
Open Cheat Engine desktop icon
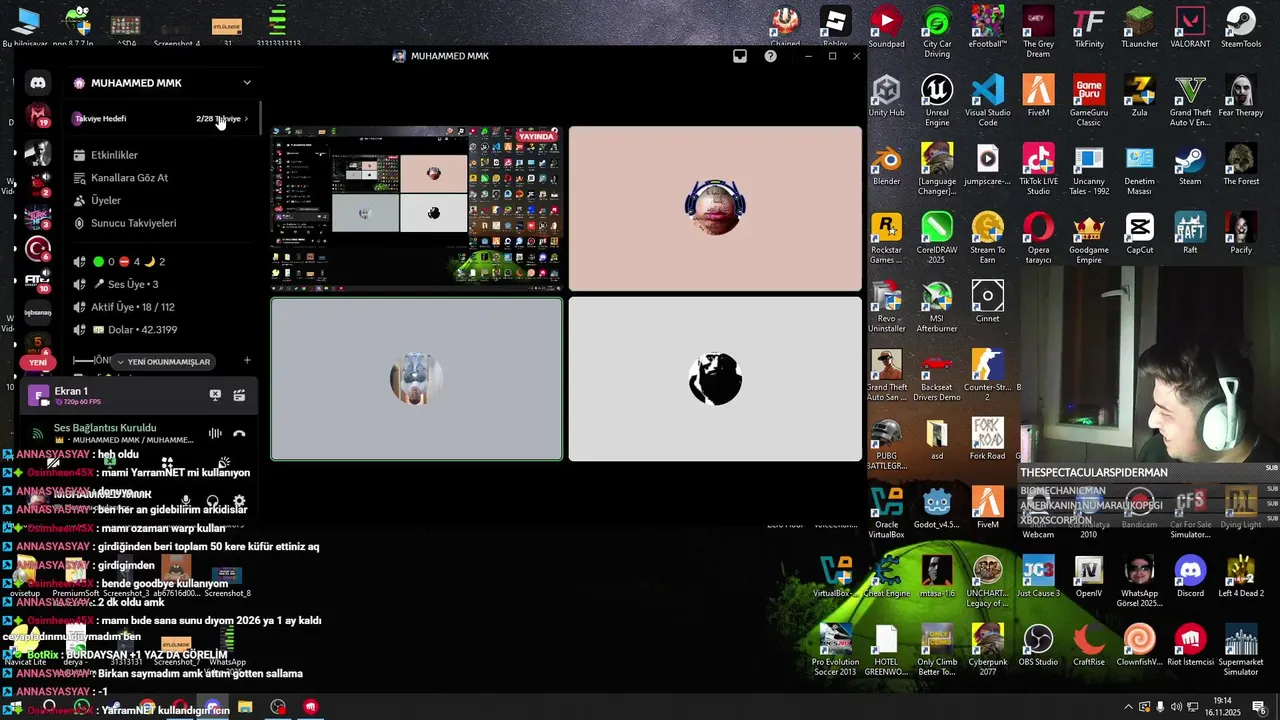[x=886, y=576]
